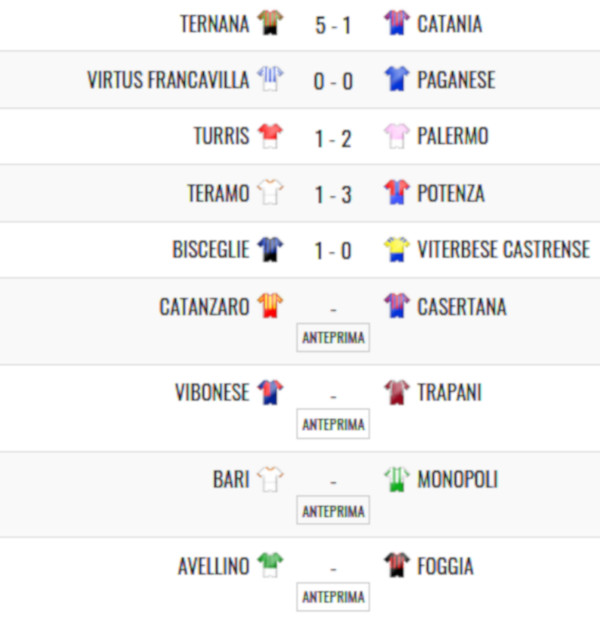Click the Palermo pink jersey icon
Viewport: 600px width, 619px height.
click(397, 137)
